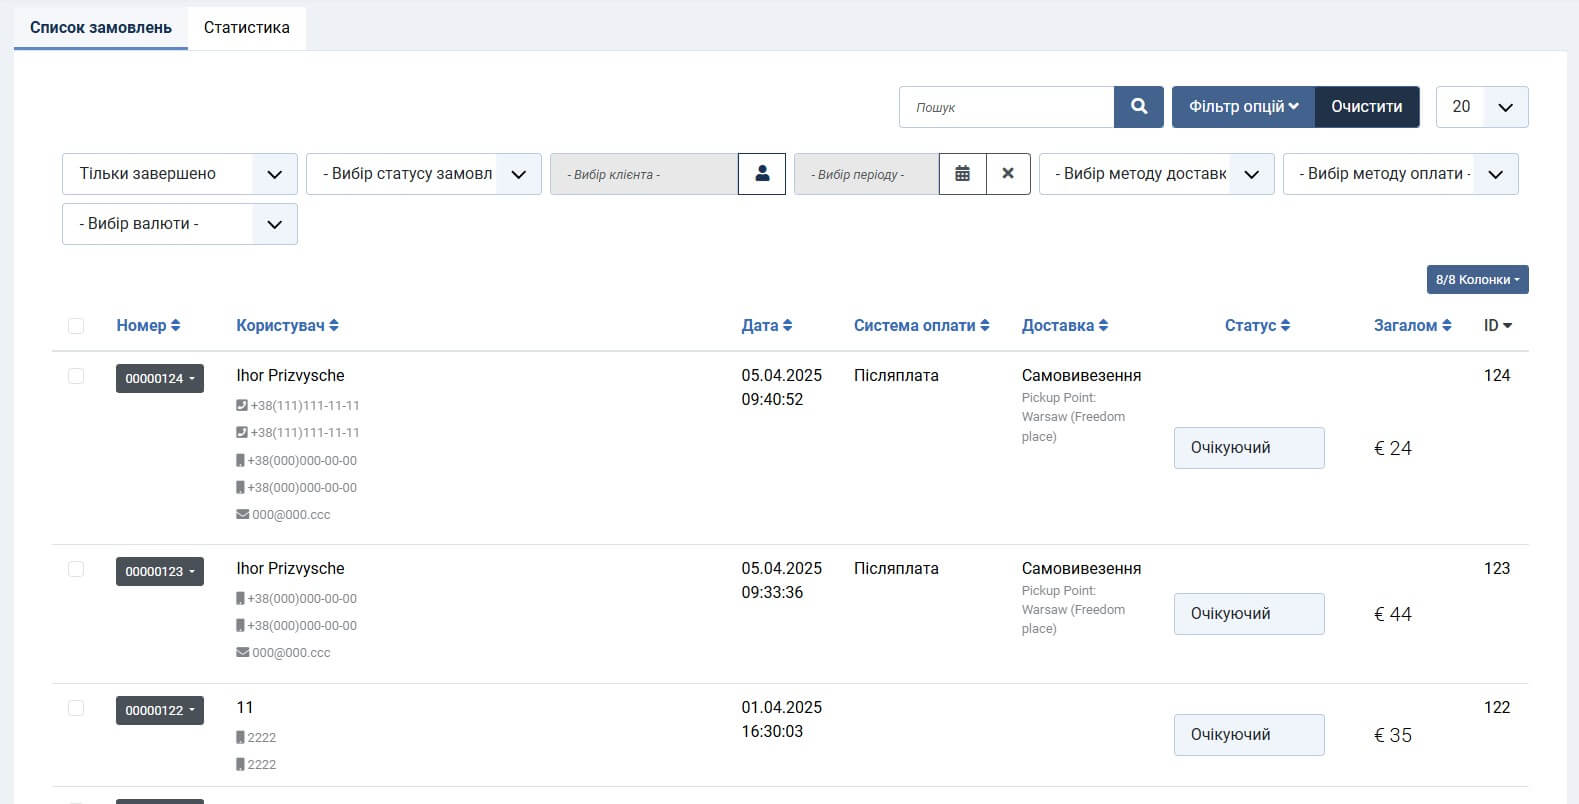This screenshot has width=1579, height=804.
Task: Open the Список замовлень tab
Action: click(101, 28)
